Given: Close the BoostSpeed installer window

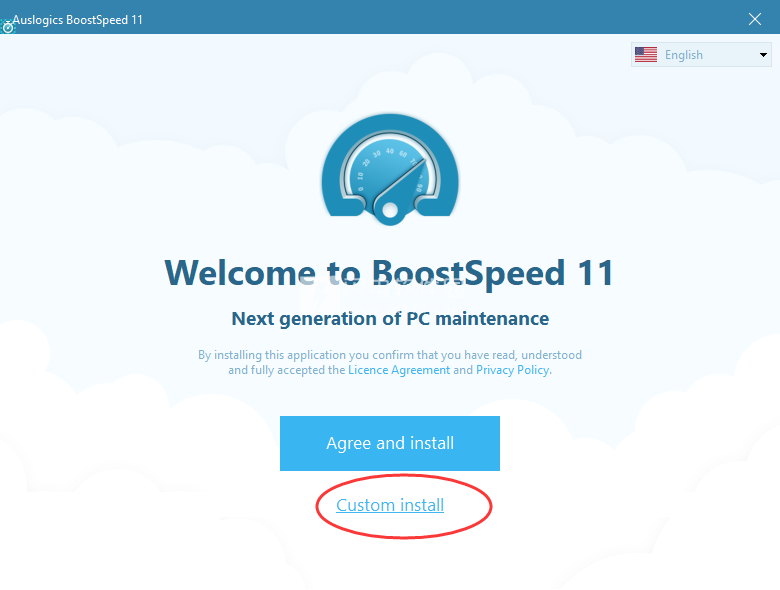Looking at the screenshot, I should pos(755,19).
